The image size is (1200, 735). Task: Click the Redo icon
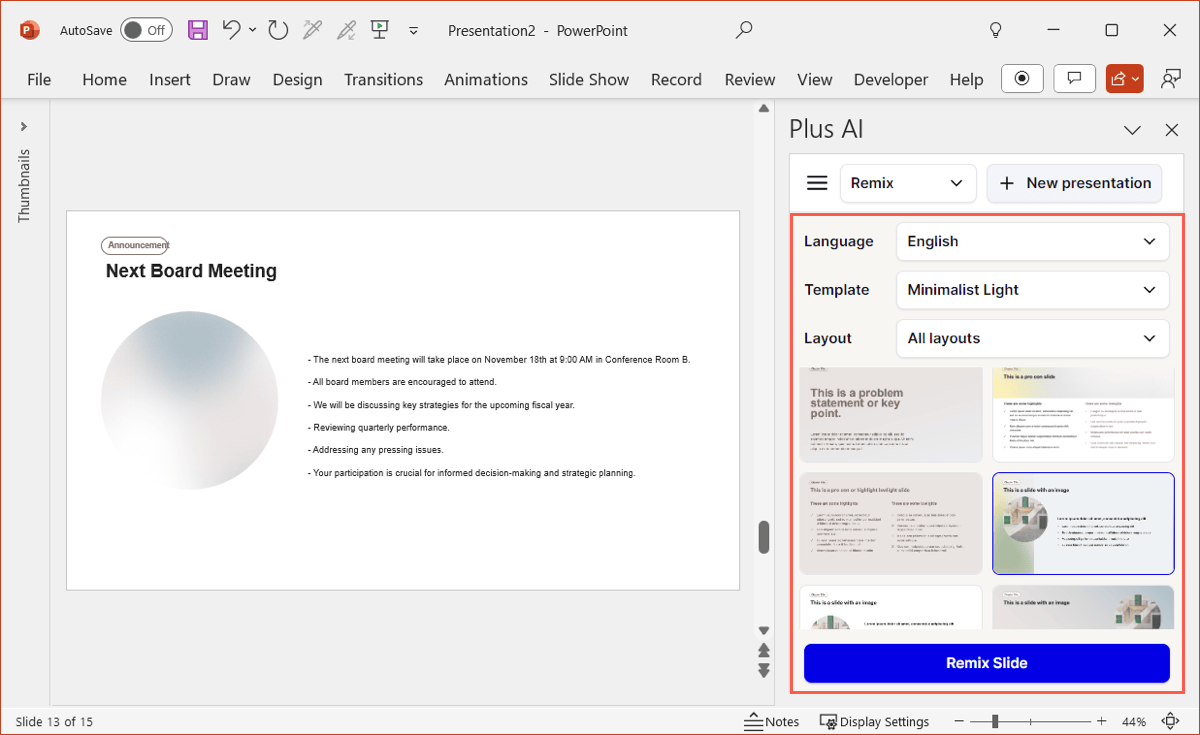pos(276,30)
